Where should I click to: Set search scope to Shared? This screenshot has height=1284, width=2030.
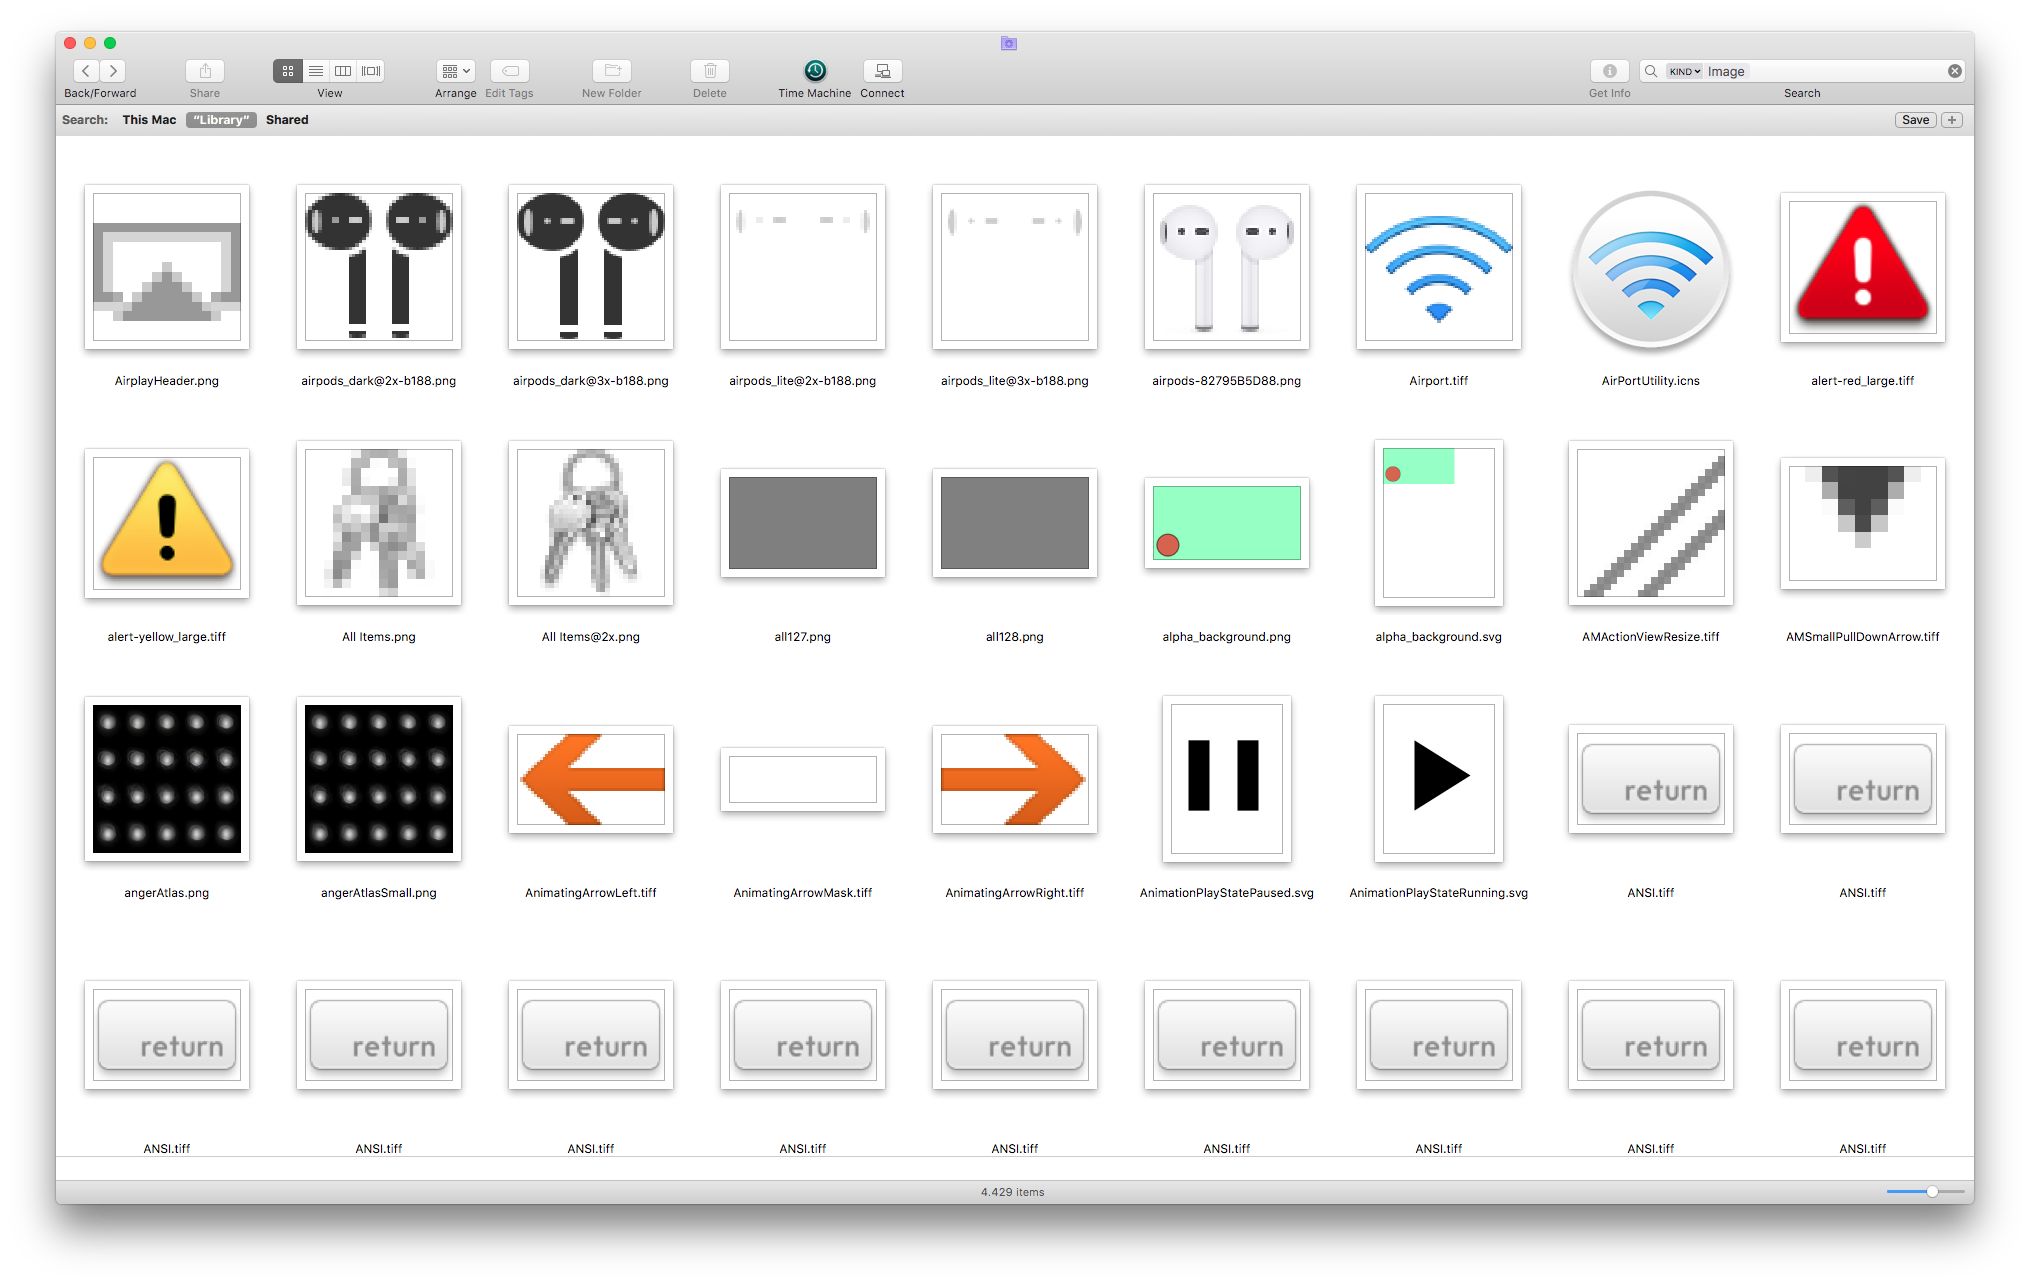287,120
